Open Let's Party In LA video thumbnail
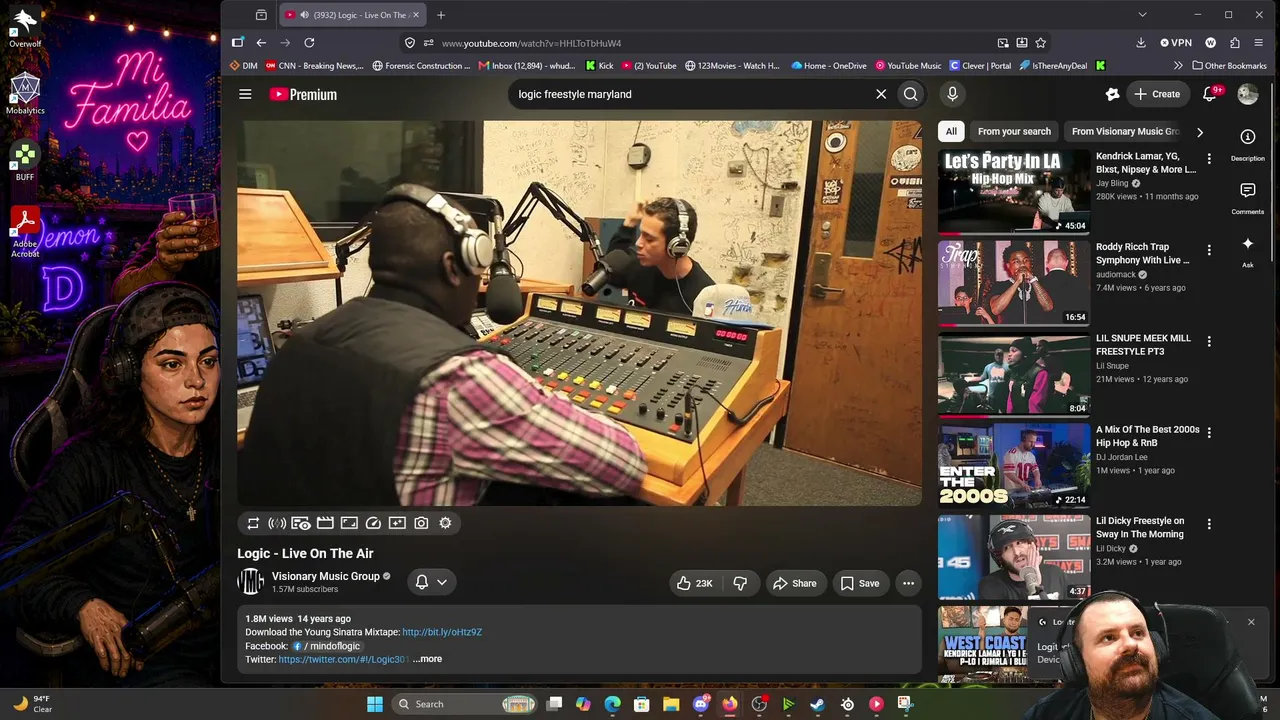This screenshot has width=1280, height=720. point(1014,191)
